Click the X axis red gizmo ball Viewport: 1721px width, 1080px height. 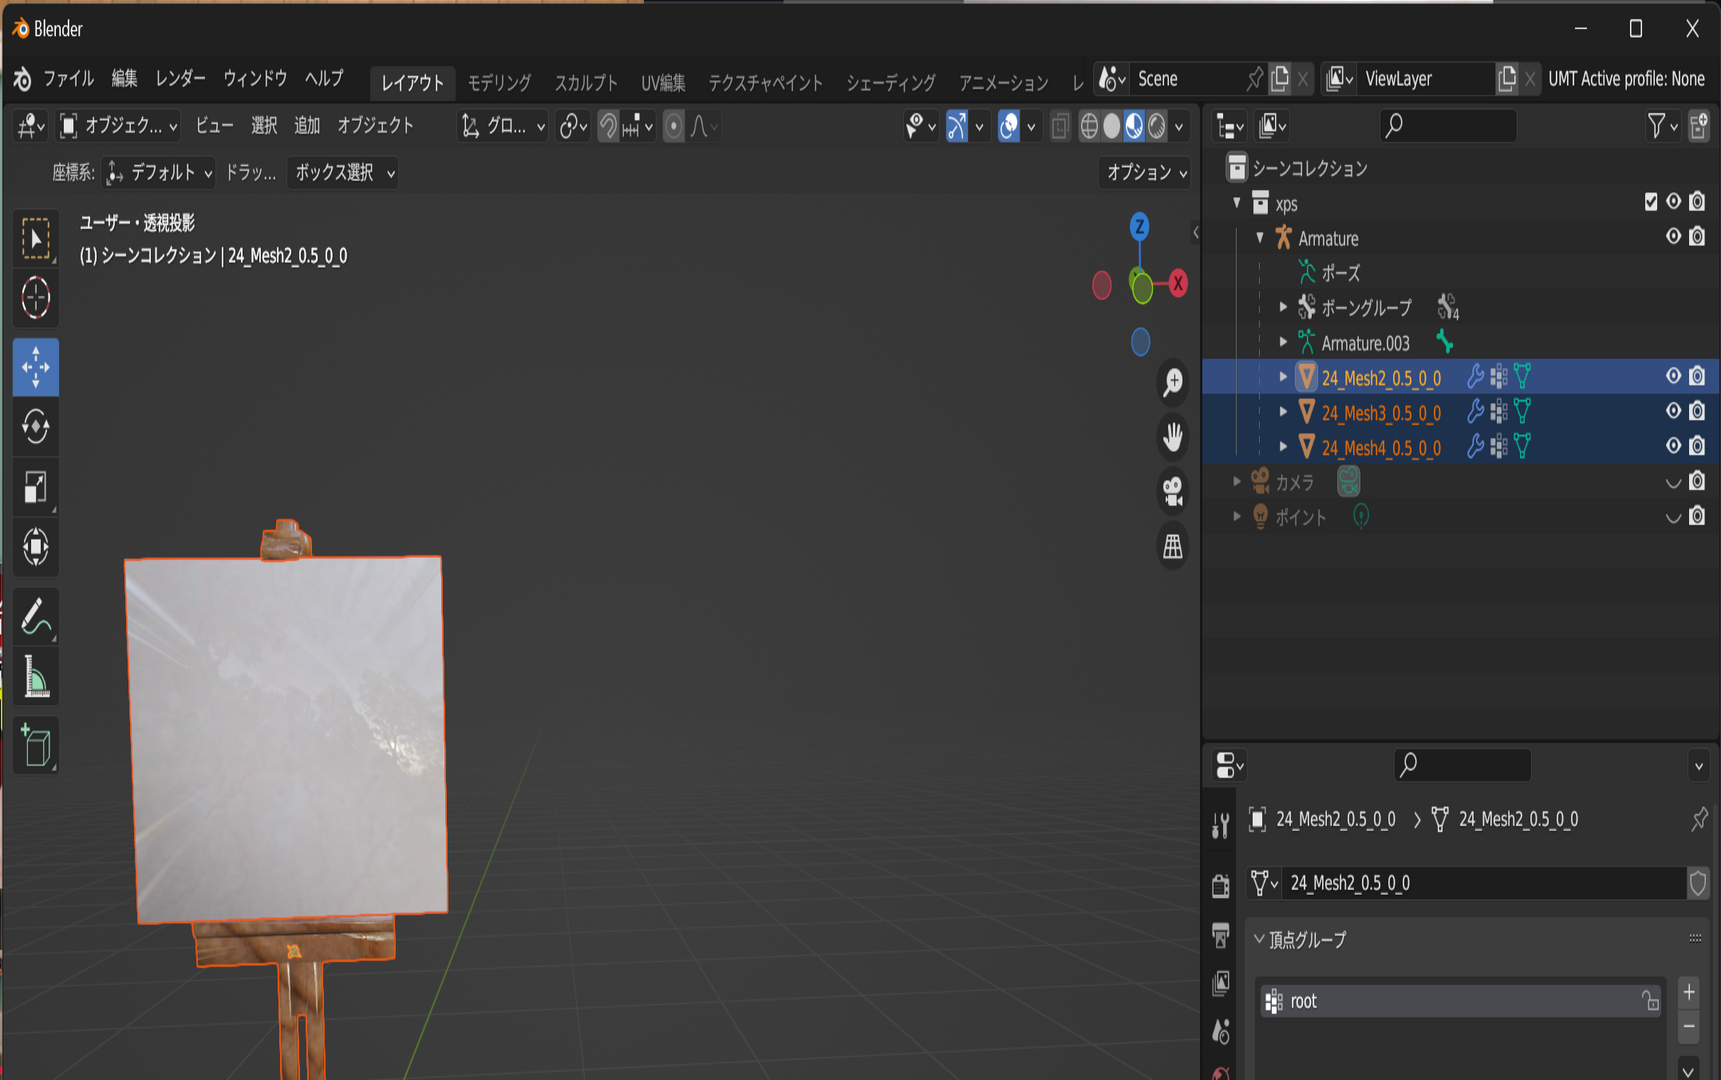point(1178,284)
